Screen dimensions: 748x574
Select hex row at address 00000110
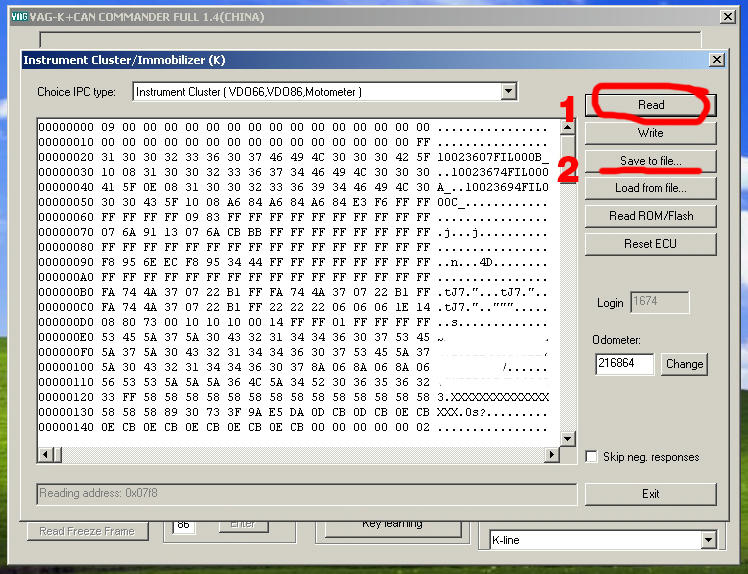(293, 382)
